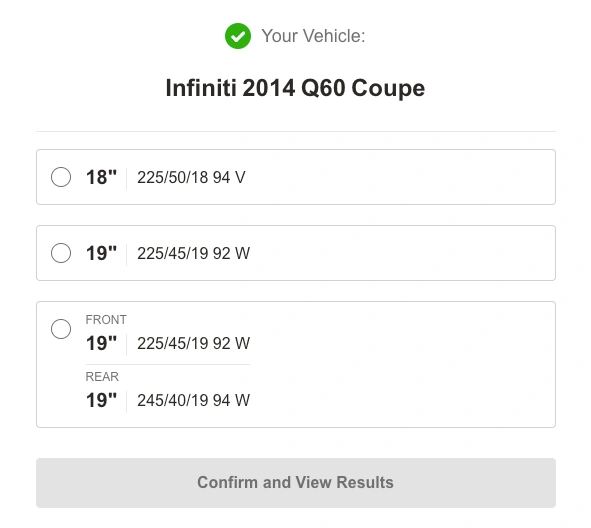Image resolution: width=591 pixels, height=528 pixels.
Task: Click the green checkmark vehicle icon
Action: pos(238,36)
